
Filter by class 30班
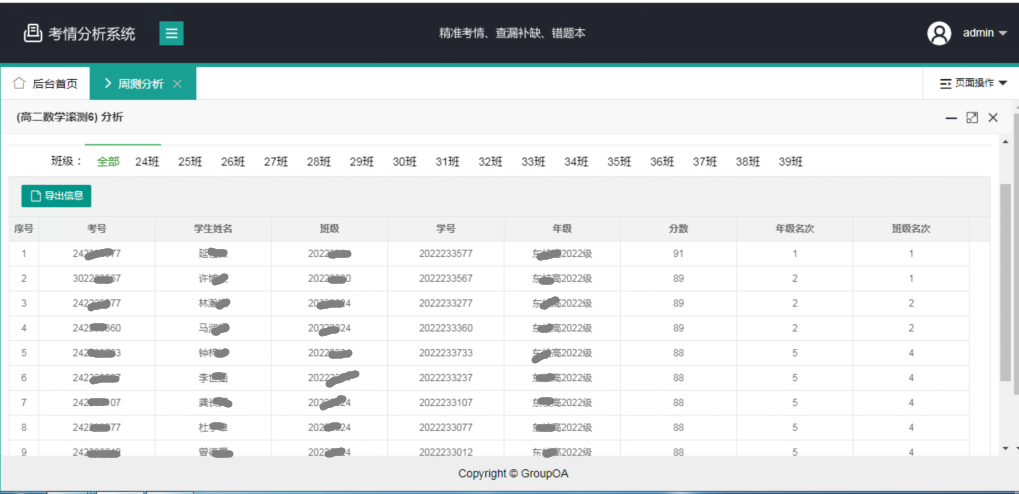coord(404,161)
